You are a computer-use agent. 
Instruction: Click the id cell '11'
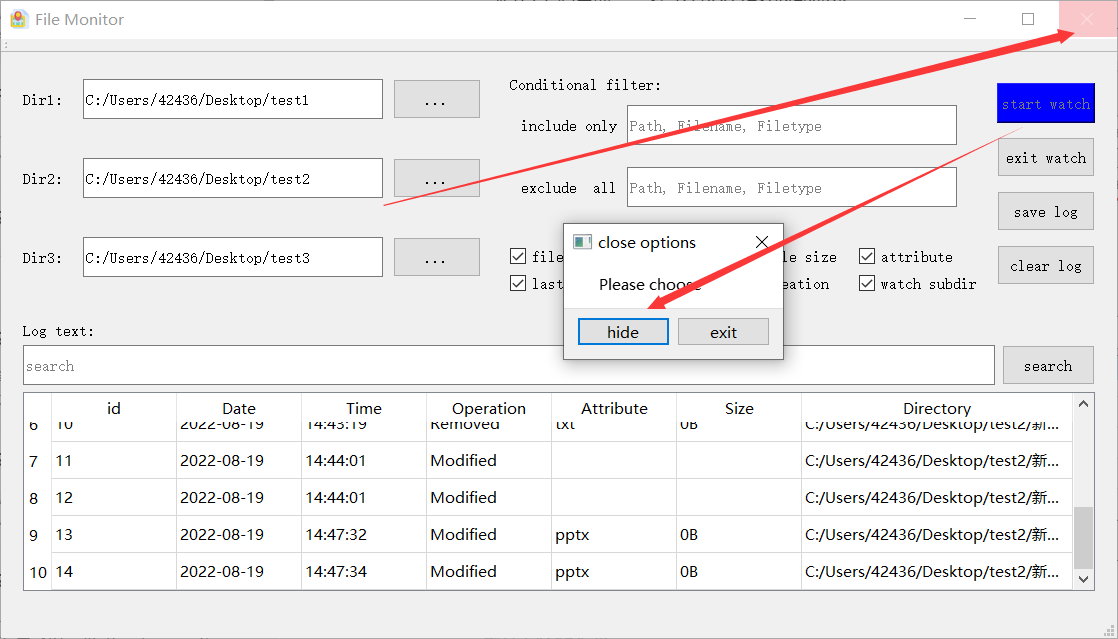114,461
